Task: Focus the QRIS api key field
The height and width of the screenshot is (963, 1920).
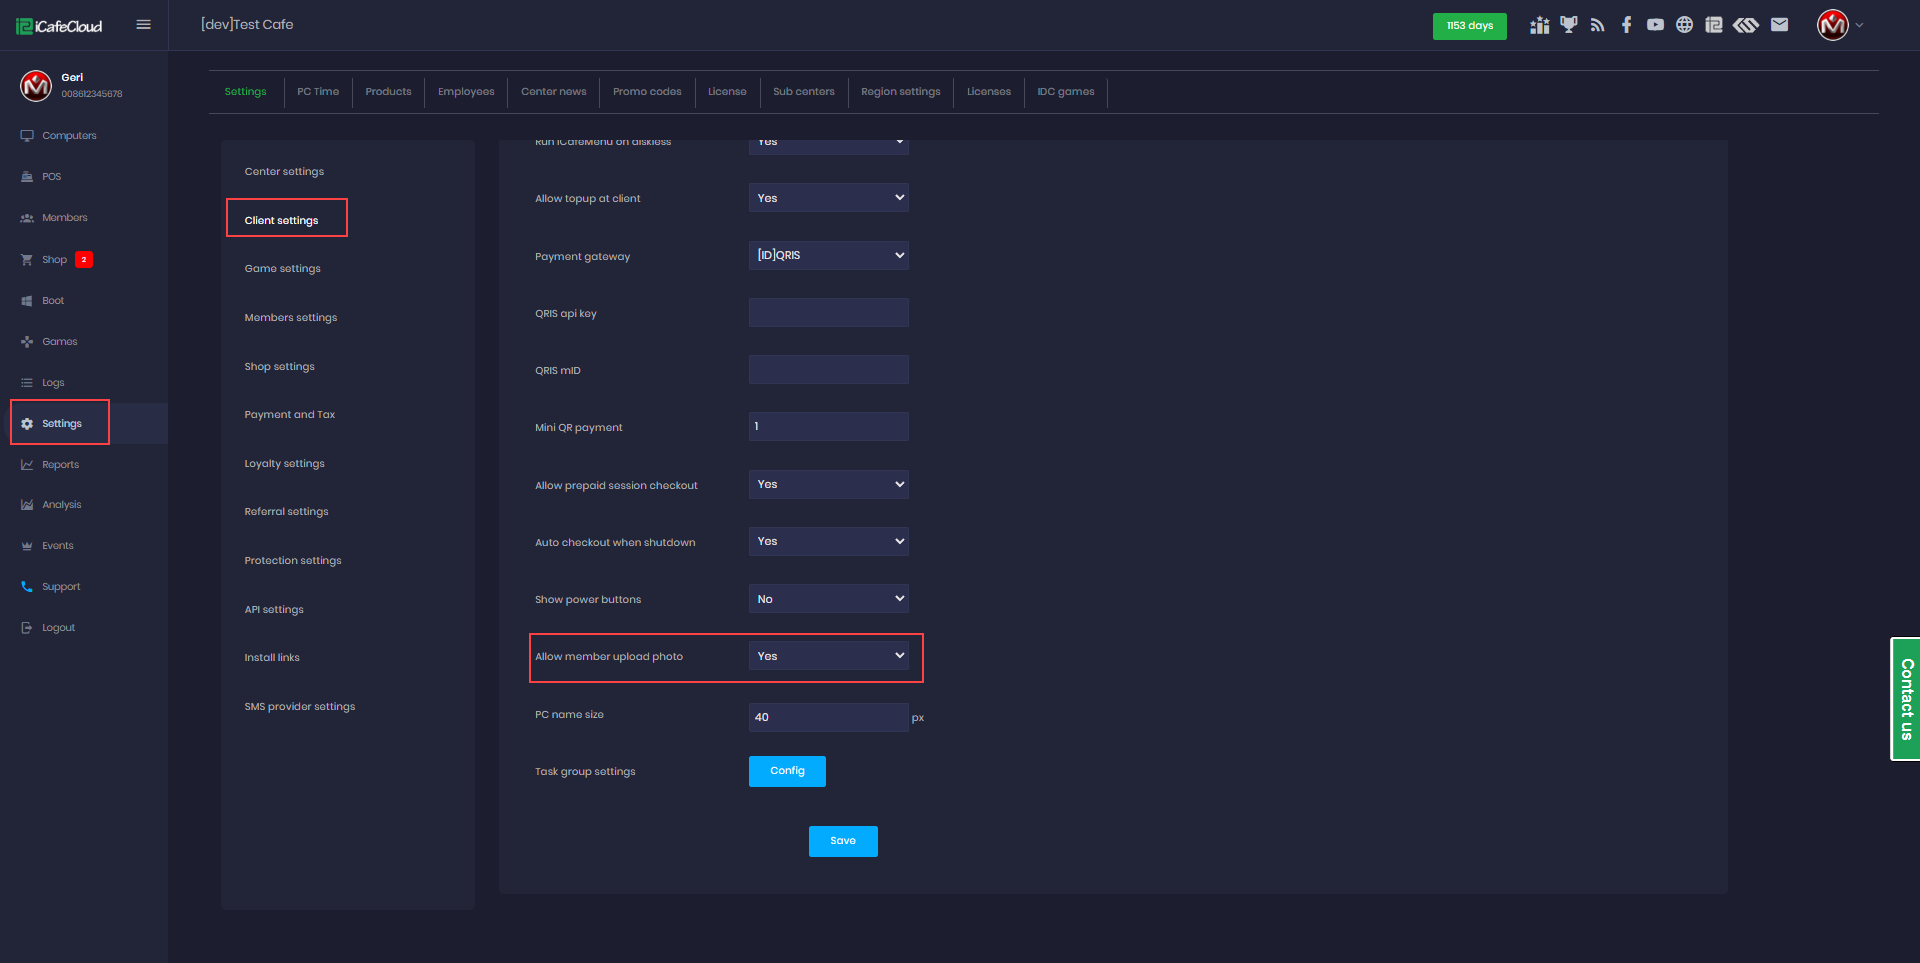Action: [828, 313]
